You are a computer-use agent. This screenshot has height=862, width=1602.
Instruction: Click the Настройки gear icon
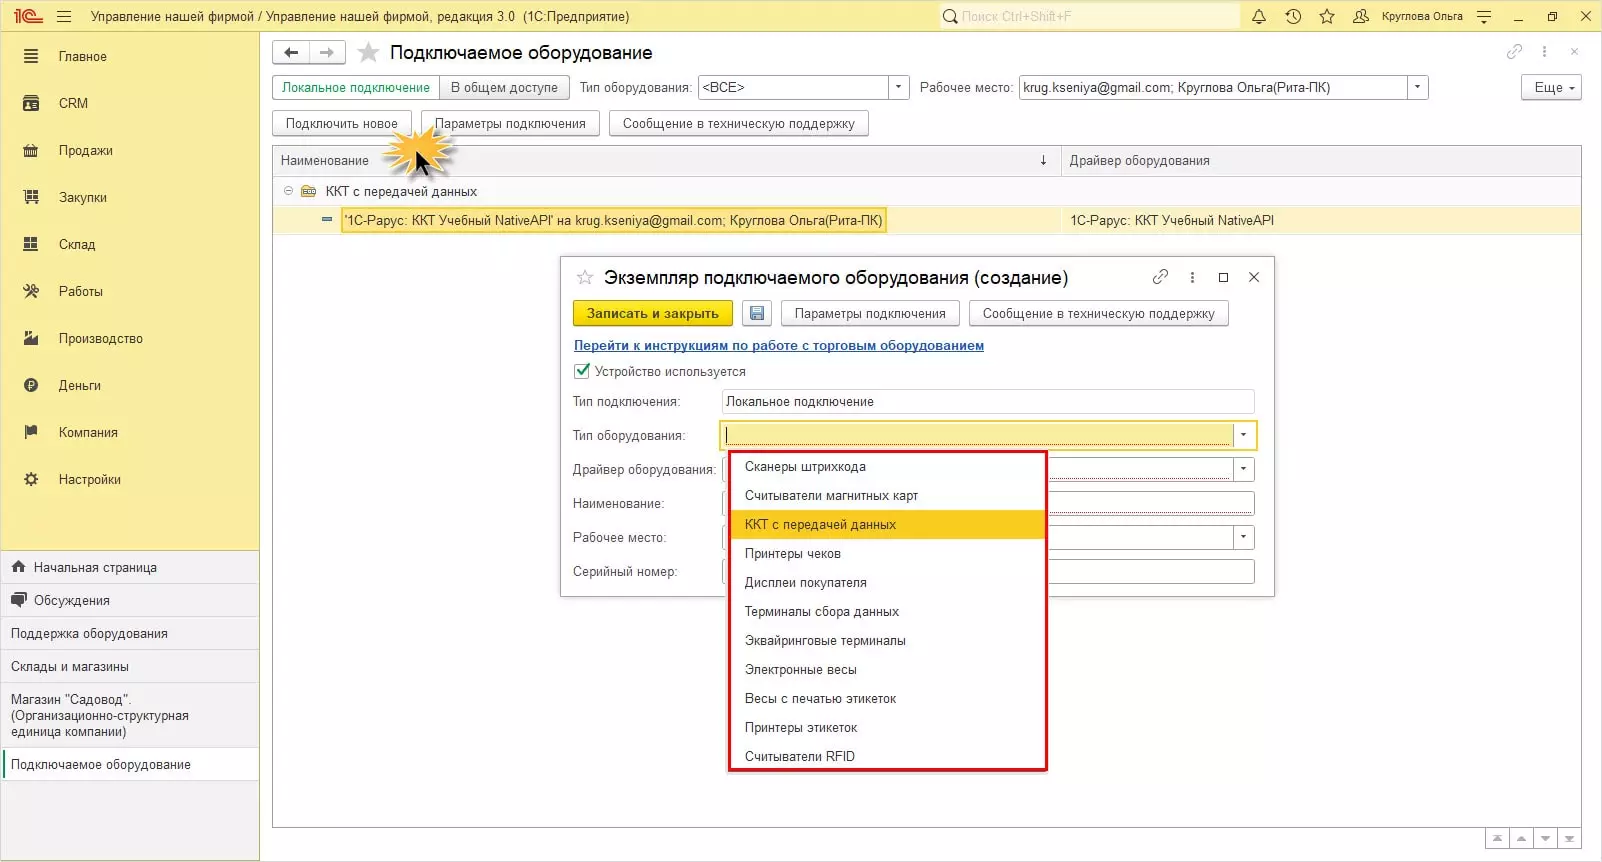pos(31,479)
